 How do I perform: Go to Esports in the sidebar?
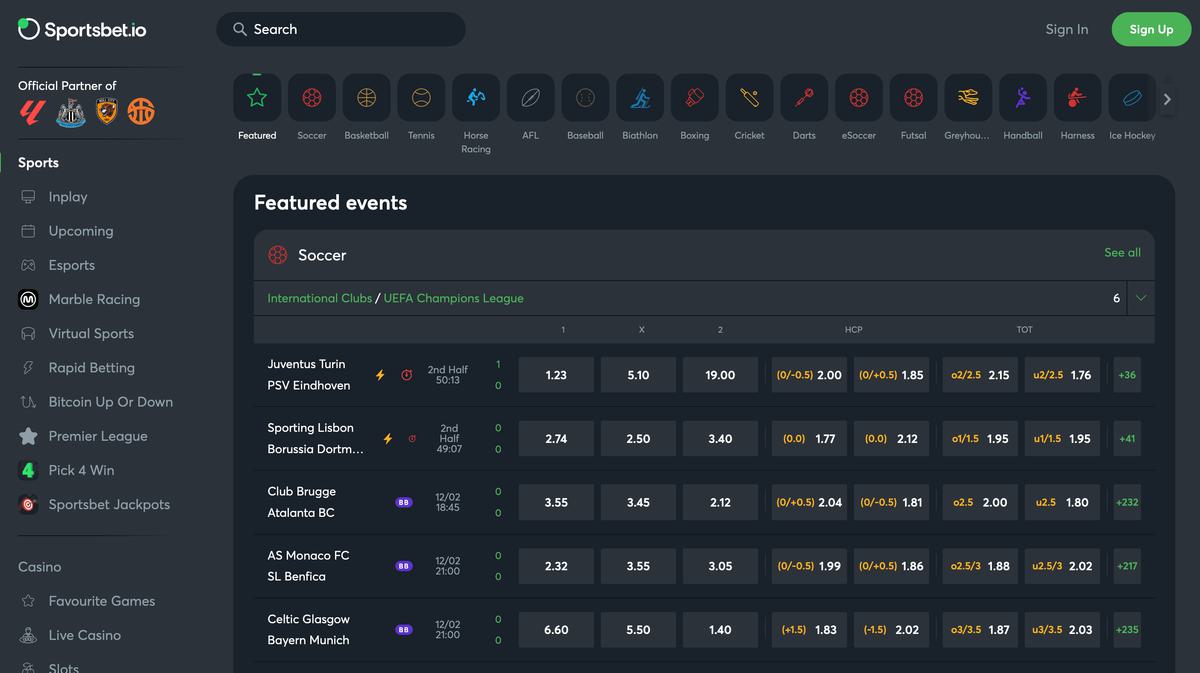72,265
